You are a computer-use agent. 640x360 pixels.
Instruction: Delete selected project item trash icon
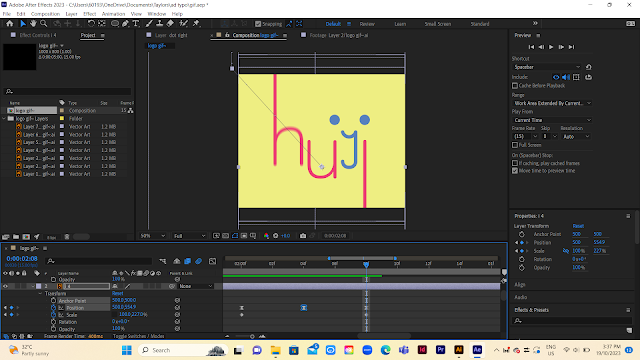(67, 237)
